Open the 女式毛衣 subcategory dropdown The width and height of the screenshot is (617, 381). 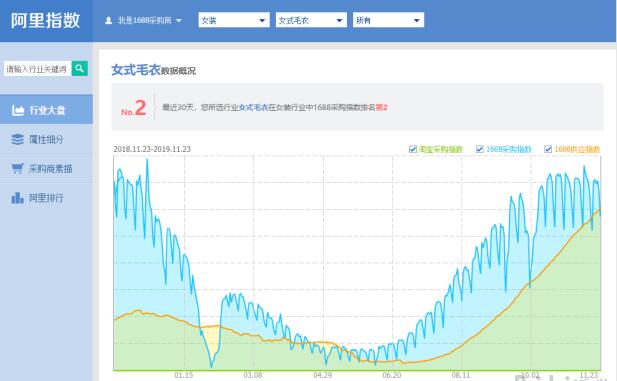311,20
